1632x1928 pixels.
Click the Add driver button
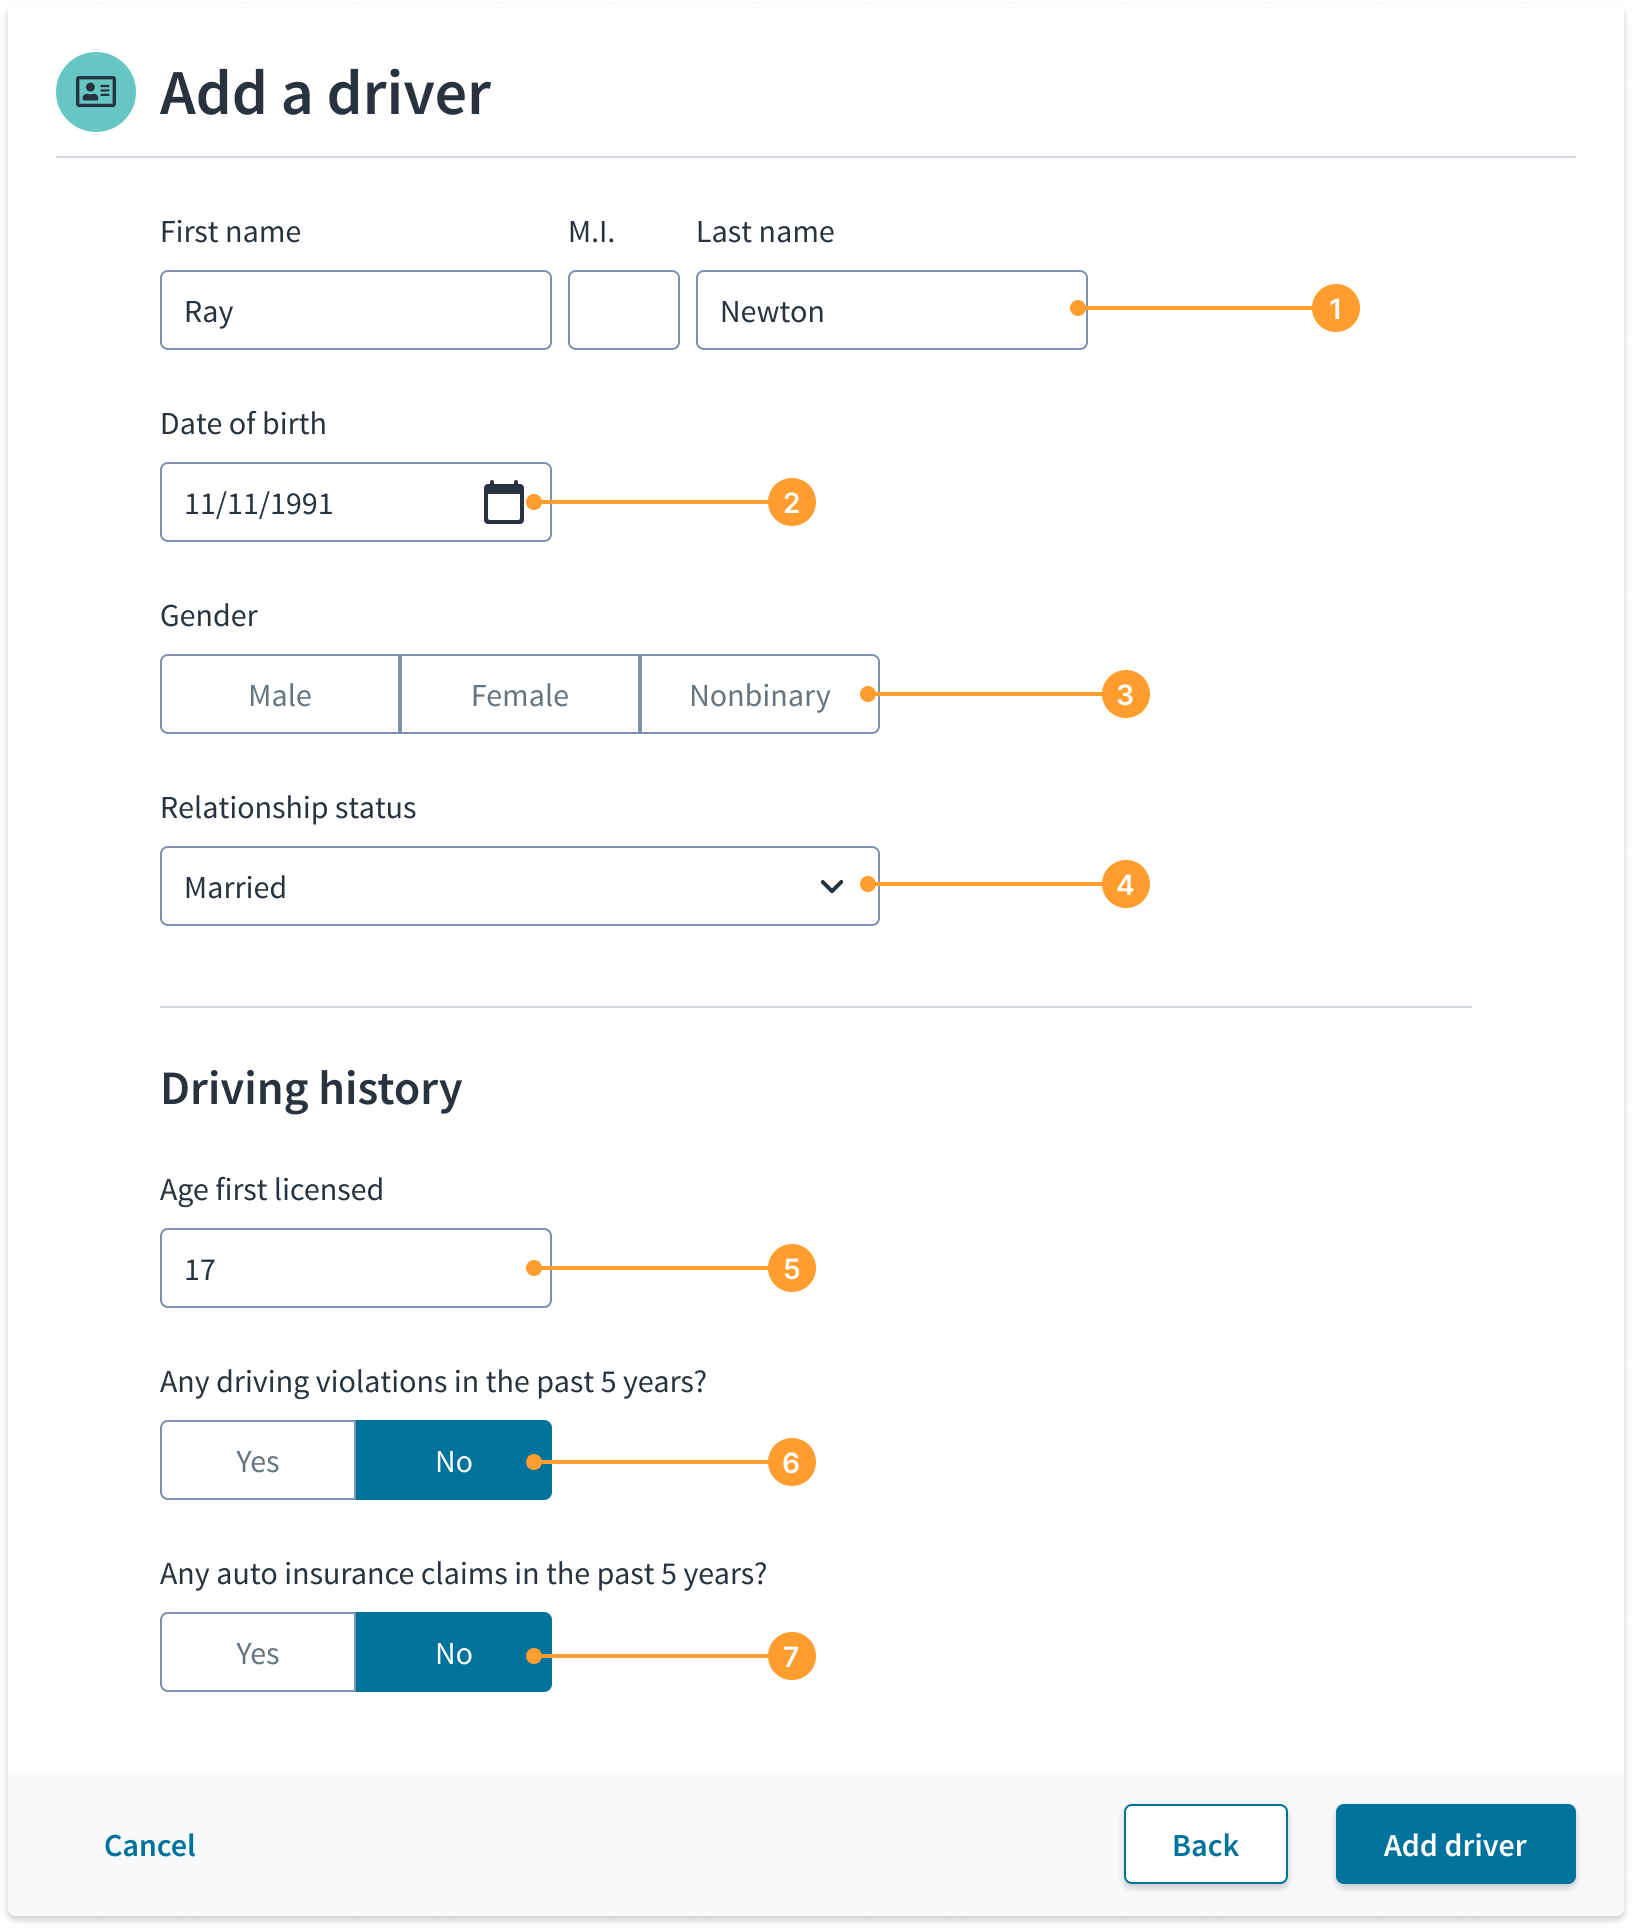(1455, 1844)
